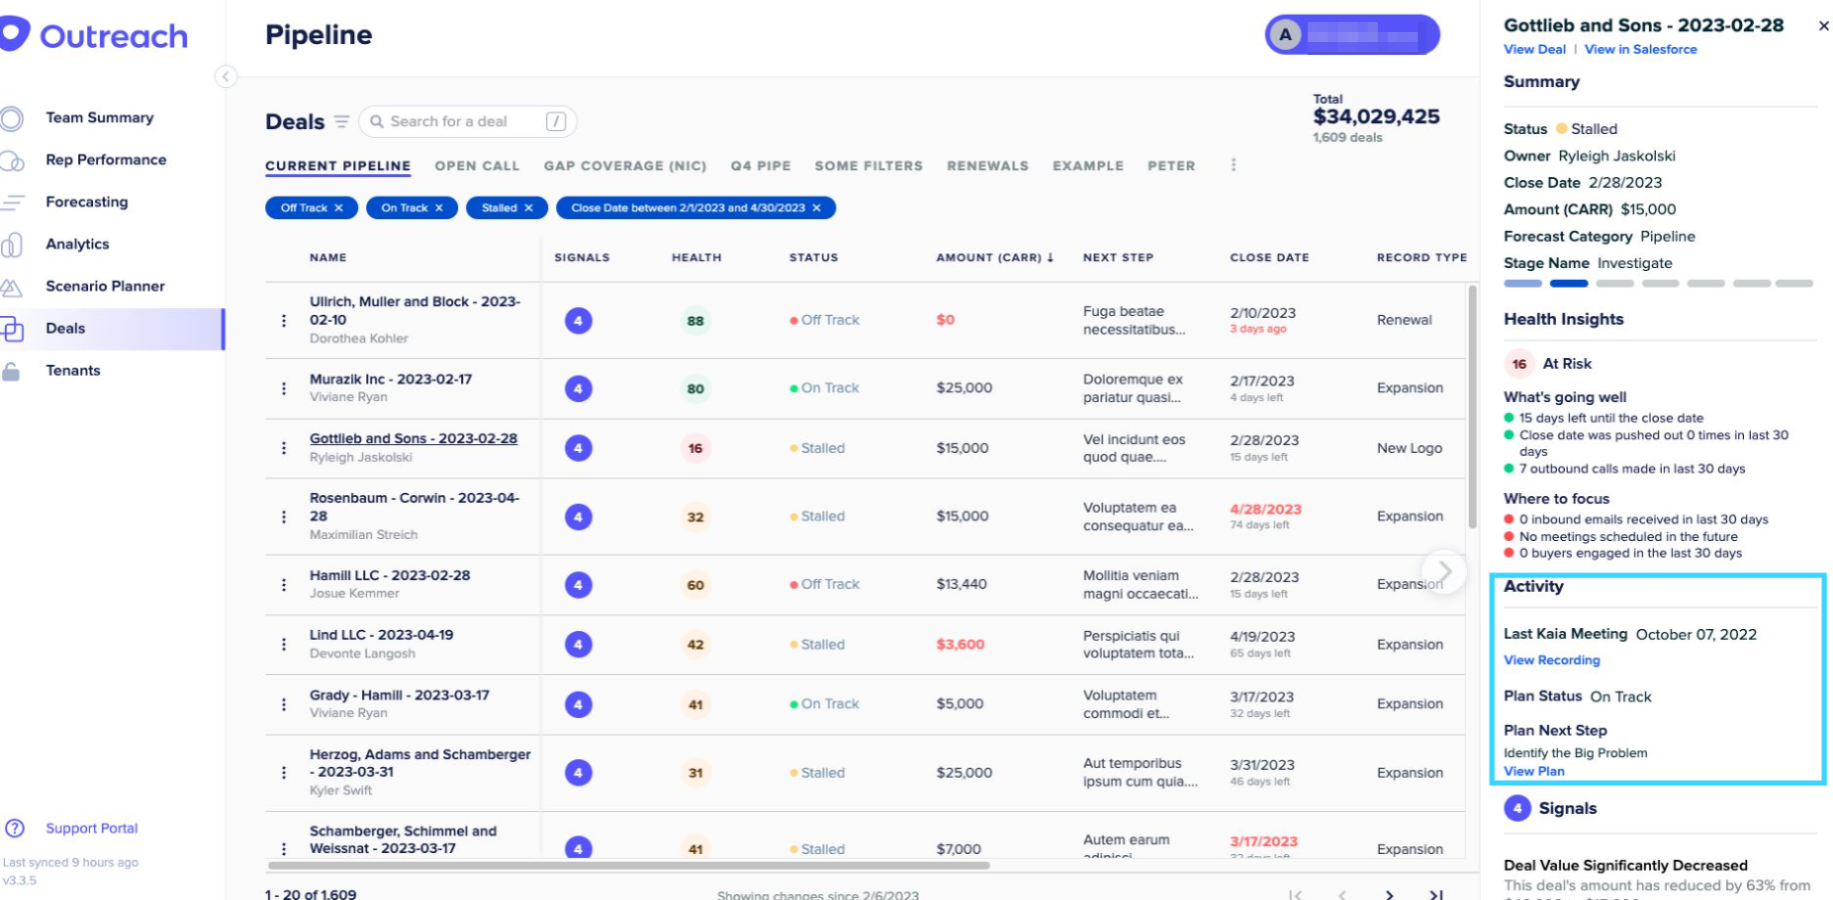Open the Deals filter icon
The width and height of the screenshot is (1833, 900).
tap(341, 121)
